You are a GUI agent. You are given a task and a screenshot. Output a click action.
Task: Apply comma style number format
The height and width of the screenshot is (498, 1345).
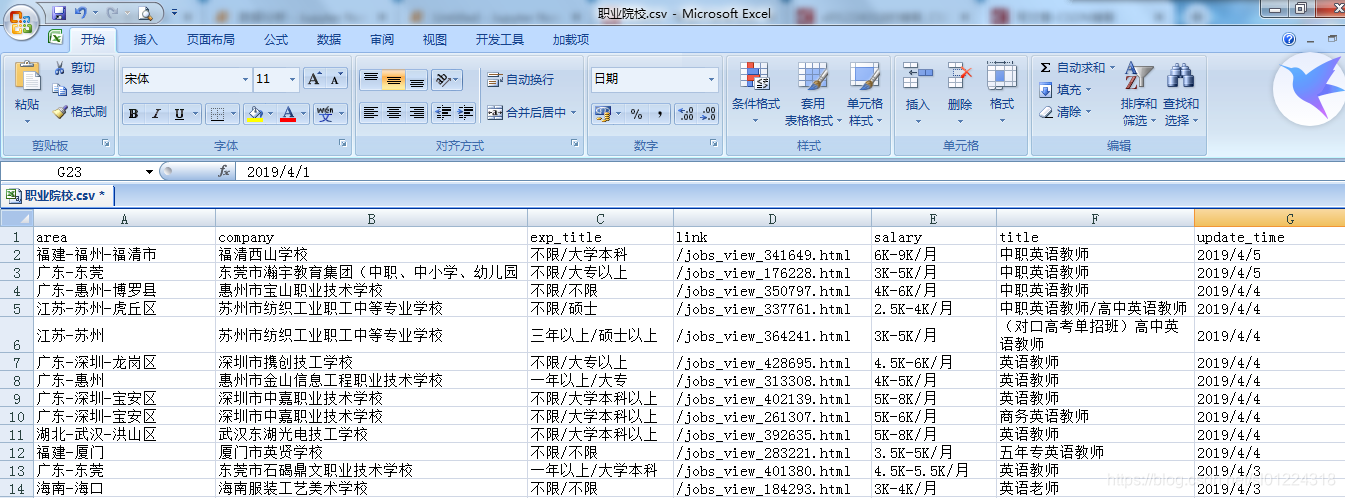pyautogui.click(x=659, y=114)
